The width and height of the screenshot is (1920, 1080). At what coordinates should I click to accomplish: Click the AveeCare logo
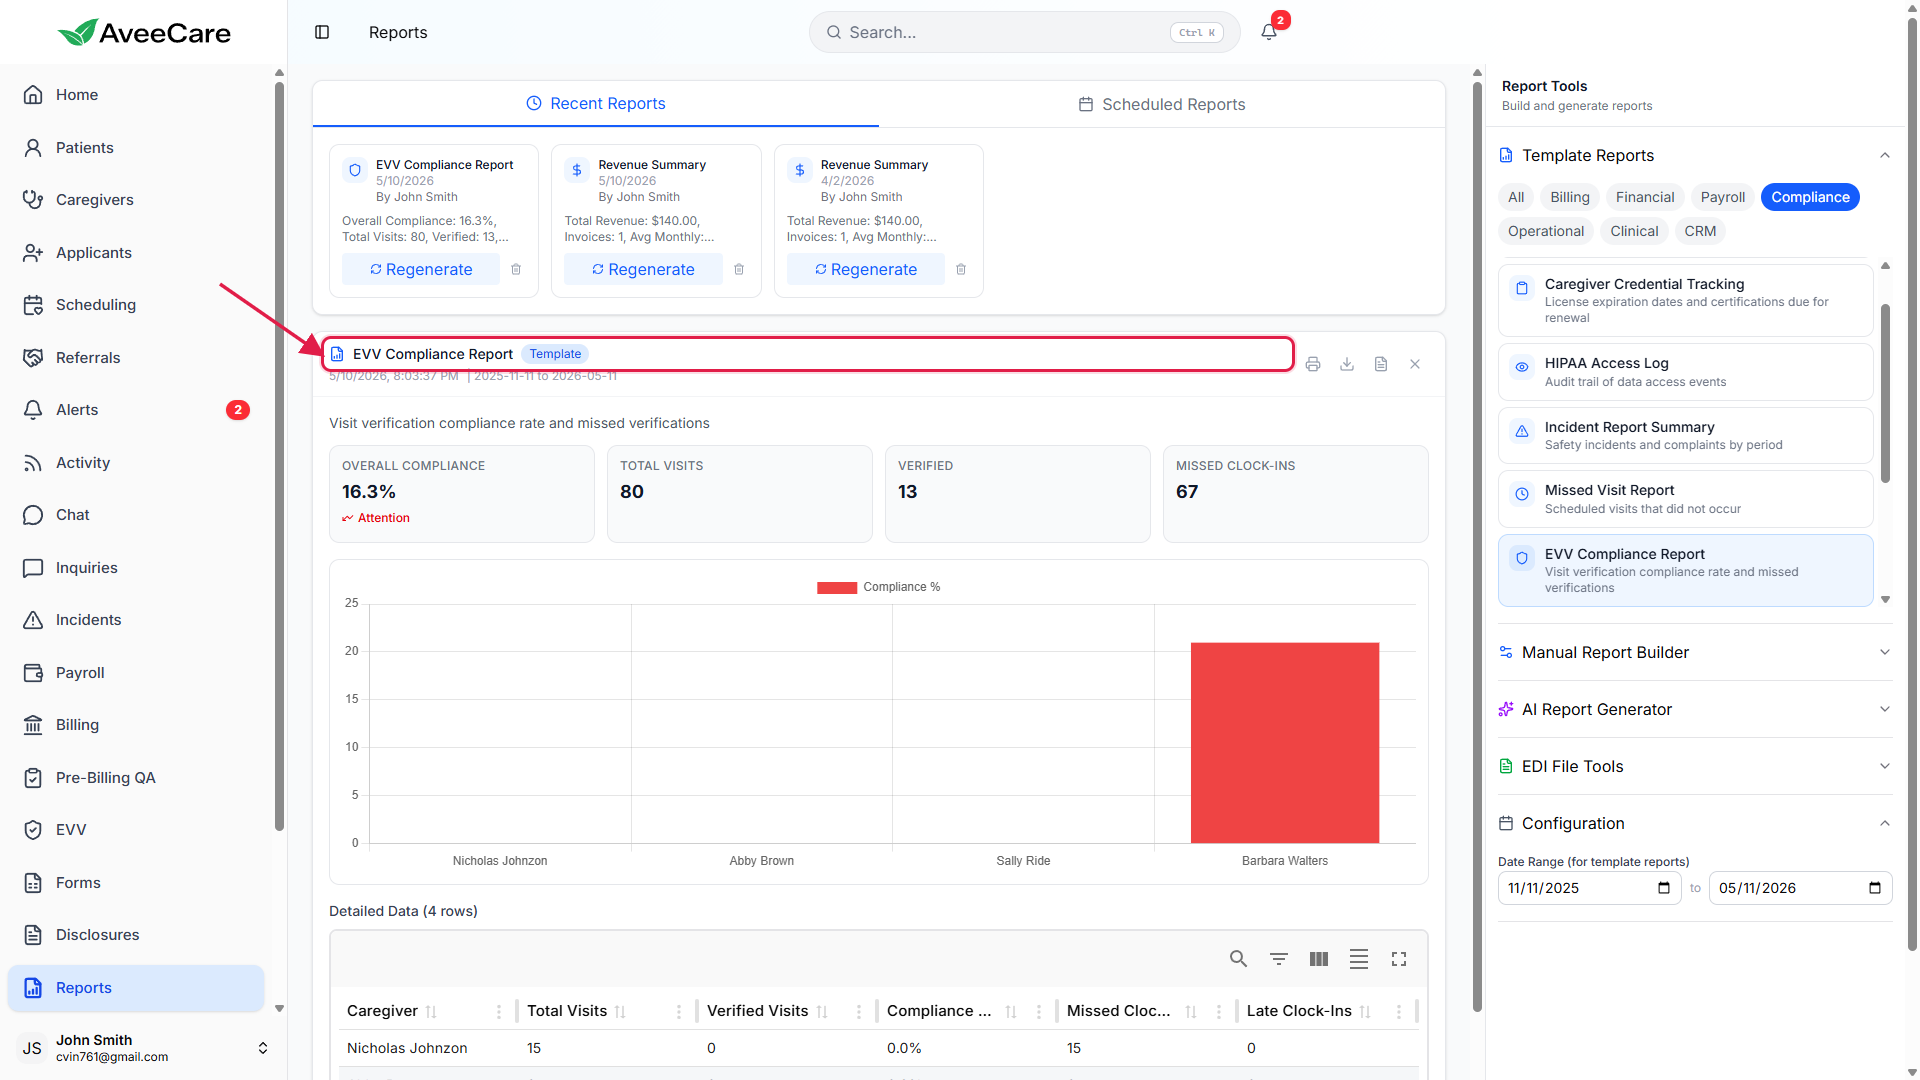(144, 33)
